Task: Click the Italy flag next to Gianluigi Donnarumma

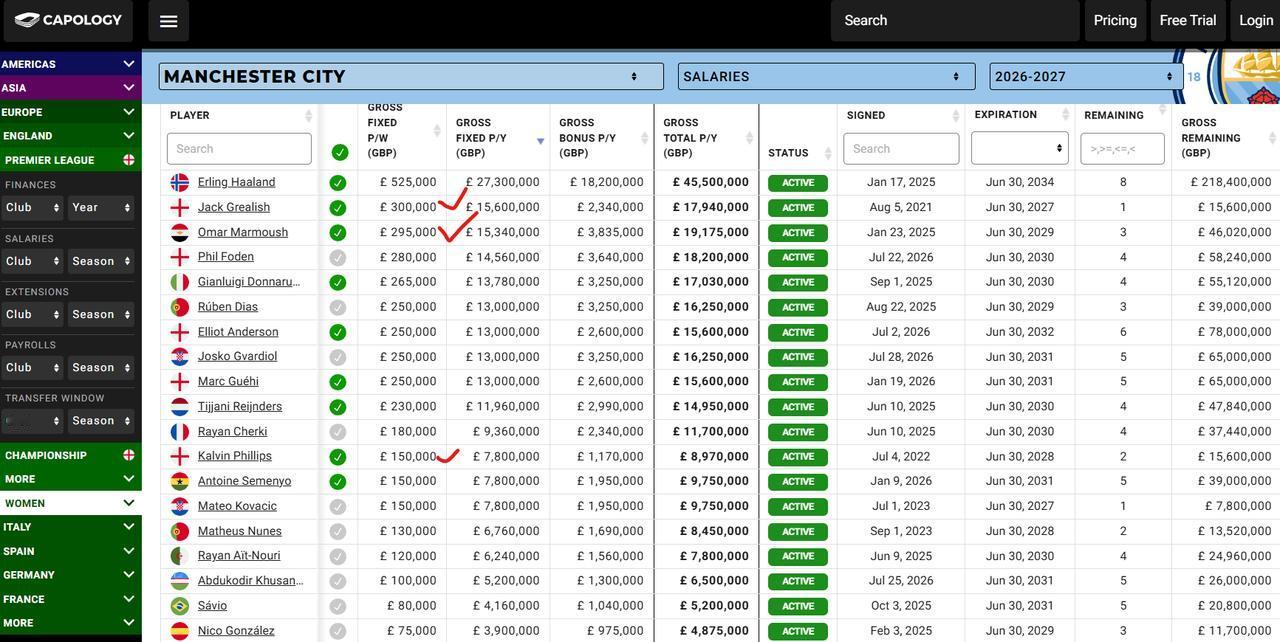Action: click(x=180, y=282)
